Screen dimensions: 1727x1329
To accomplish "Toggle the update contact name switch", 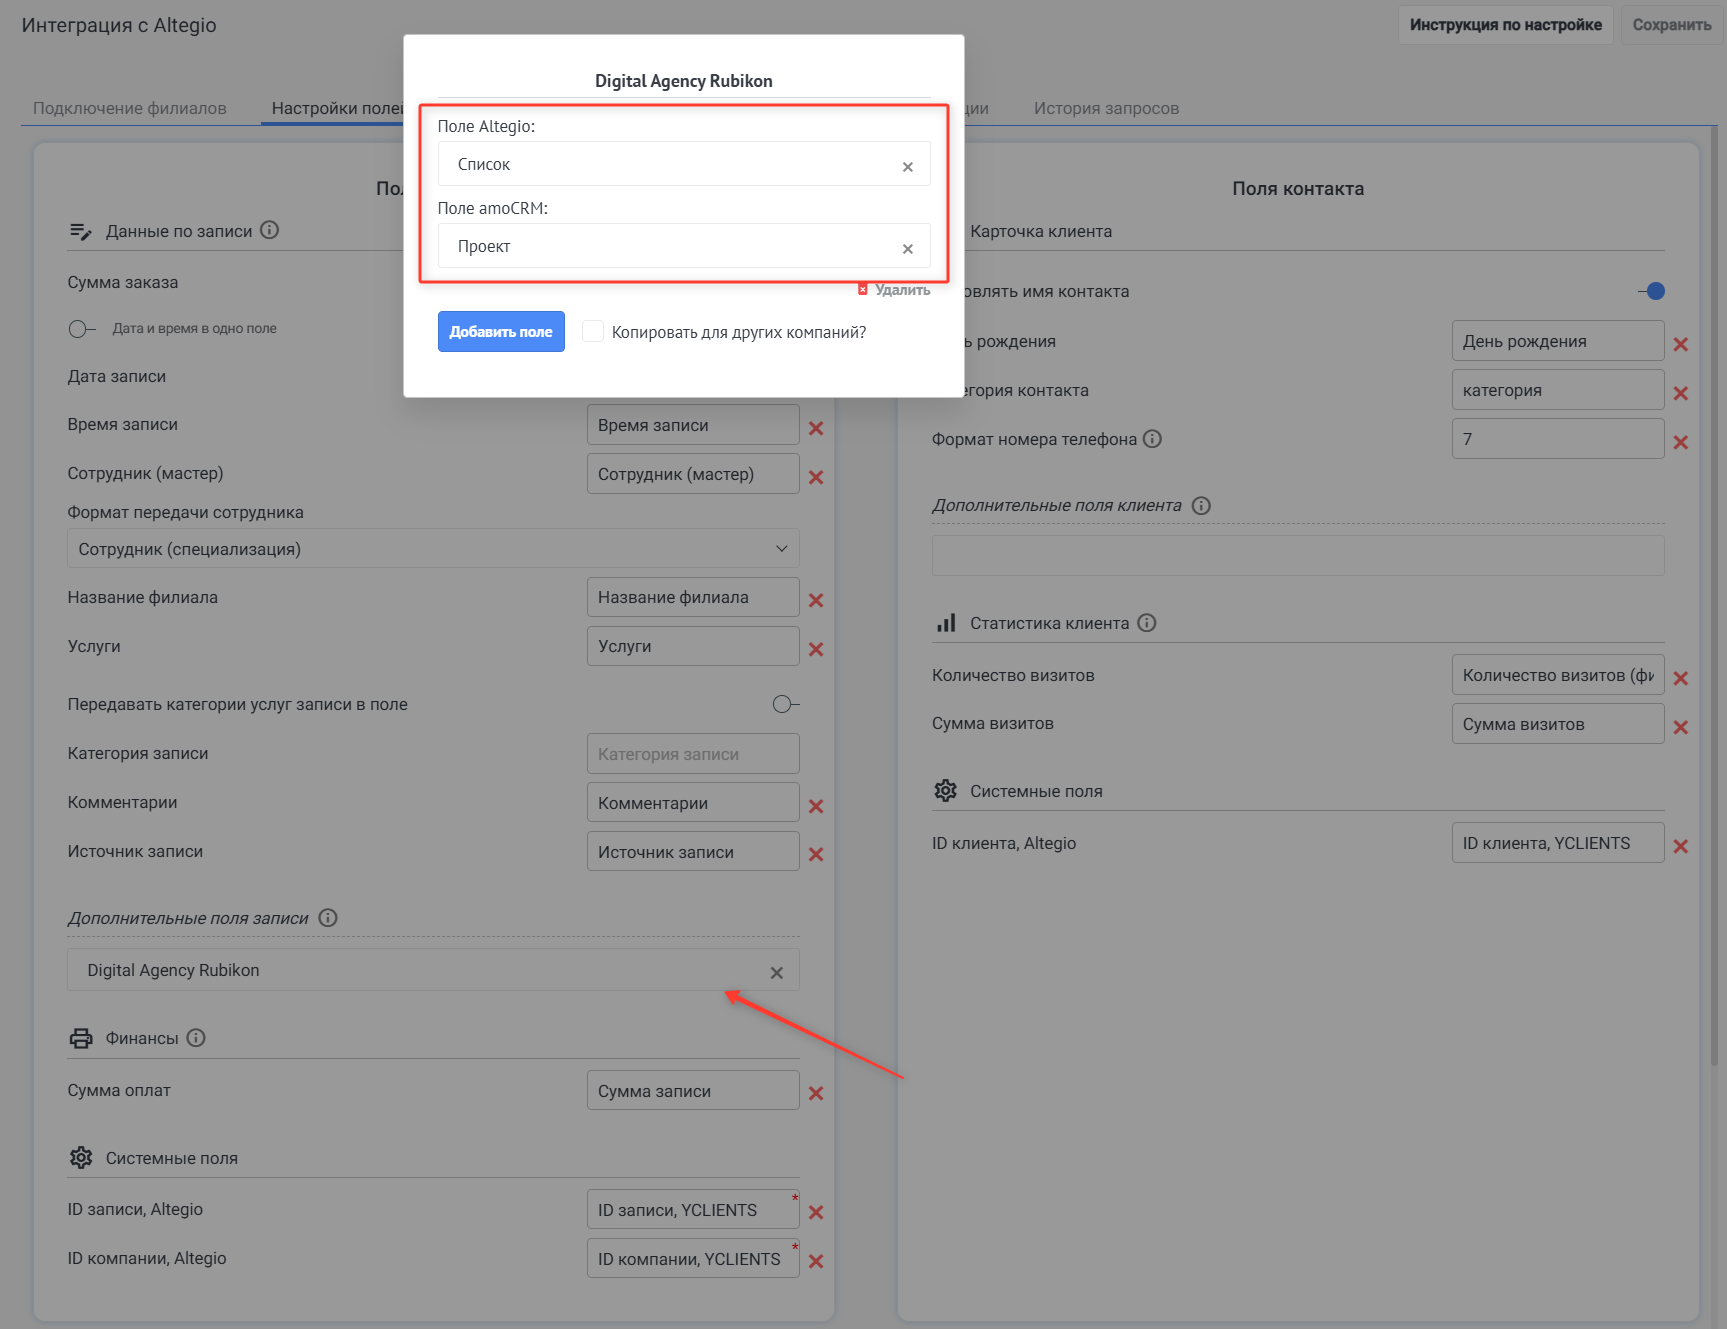I will (x=1652, y=291).
